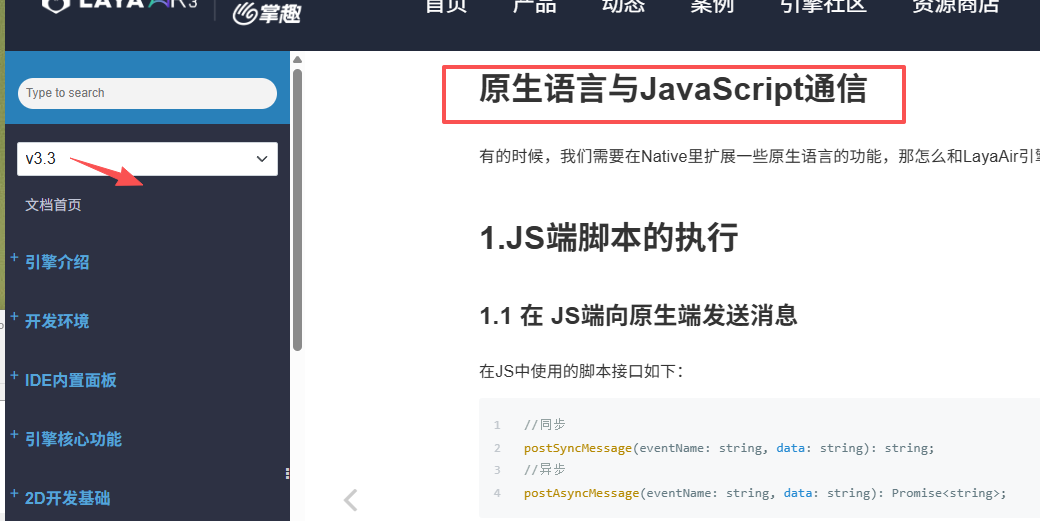Open 资源商店 in the top navigation
The image size is (1040, 521).
pyautogui.click(x=955, y=6)
